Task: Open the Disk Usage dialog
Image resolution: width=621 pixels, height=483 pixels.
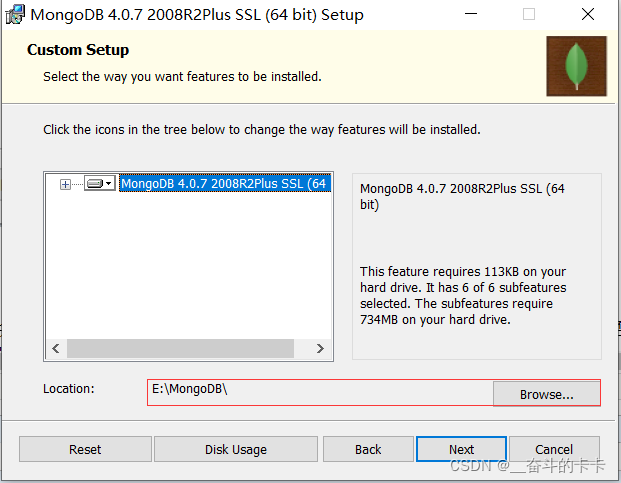Action: point(236,449)
